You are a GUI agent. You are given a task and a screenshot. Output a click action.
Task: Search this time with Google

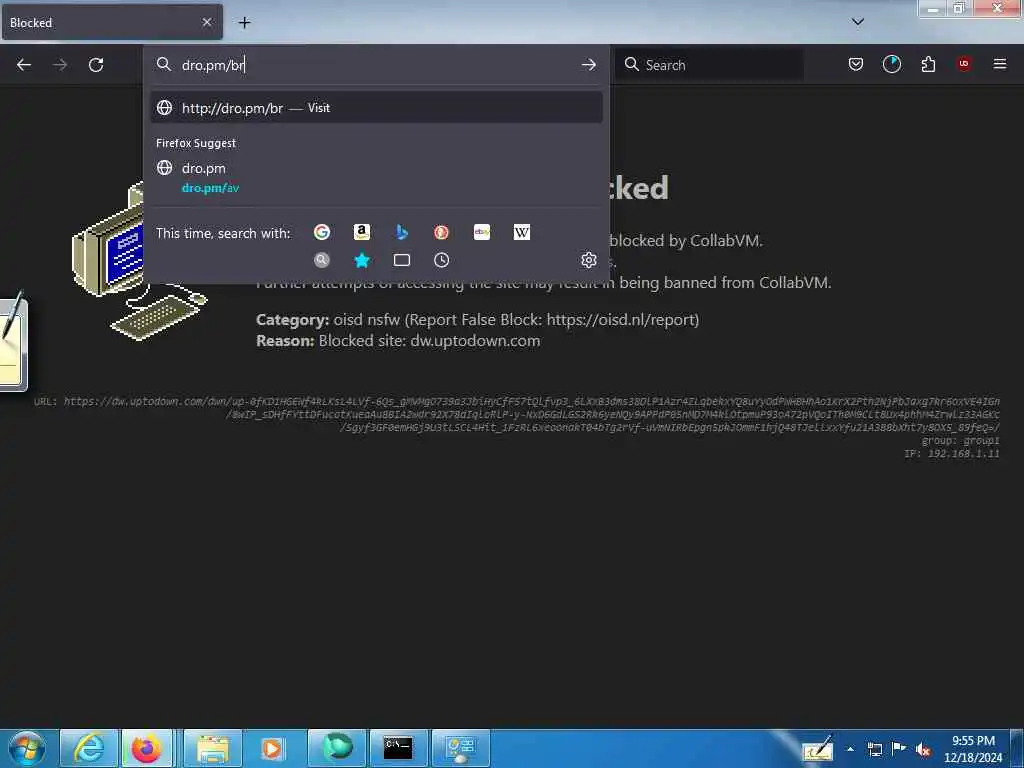point(322,232)
